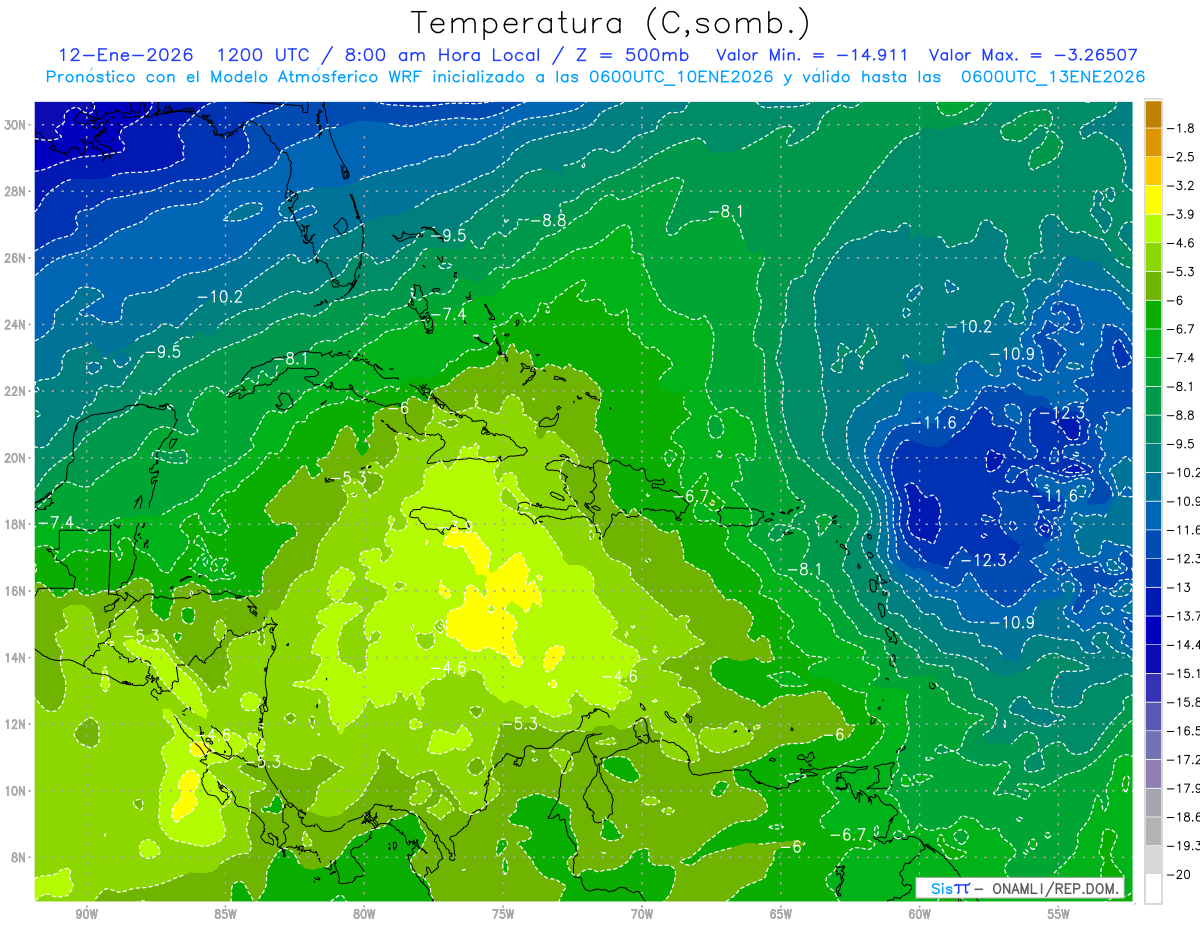
Task: Click the "-17.9" colorbar label
Action: click(x=1184, y=788)
